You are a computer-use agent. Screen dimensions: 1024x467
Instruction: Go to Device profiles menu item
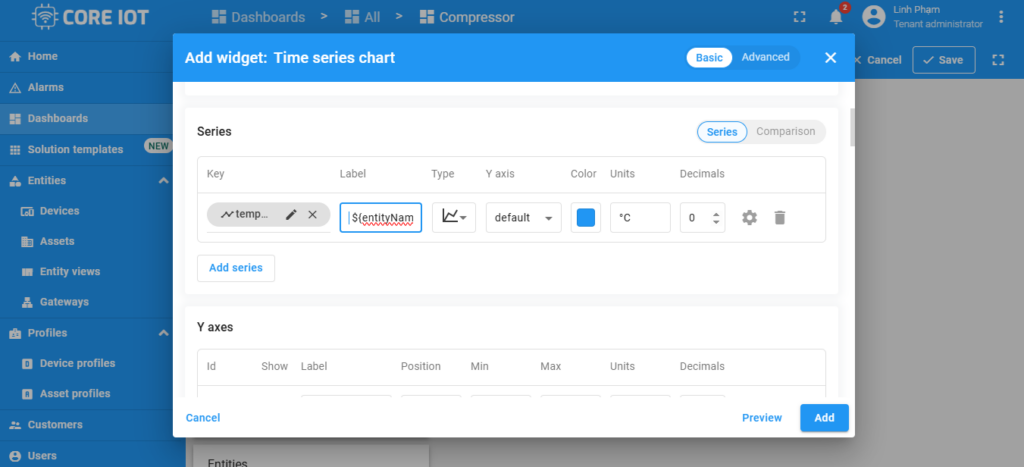pyautogui.click(x=77, y=363)
